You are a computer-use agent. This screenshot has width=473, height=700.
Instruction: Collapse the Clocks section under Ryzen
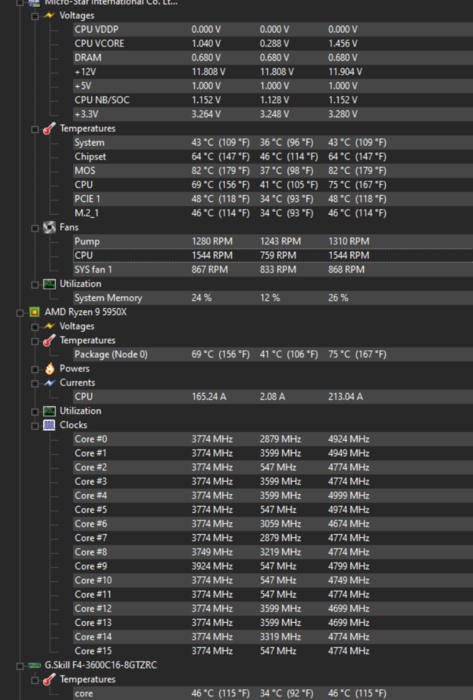pos(35,426)
